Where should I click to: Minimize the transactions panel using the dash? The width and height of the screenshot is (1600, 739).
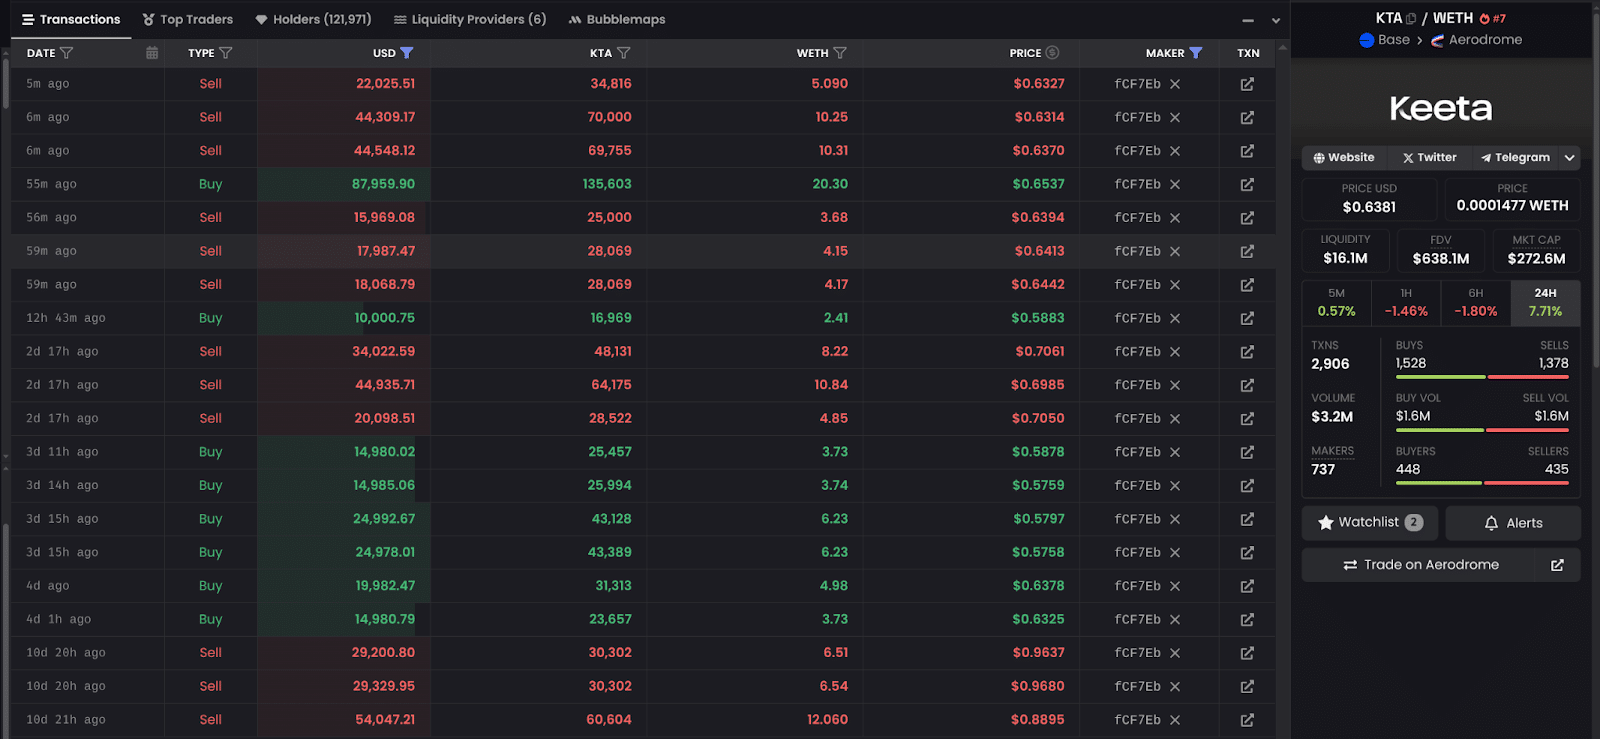pos(1248,20)
